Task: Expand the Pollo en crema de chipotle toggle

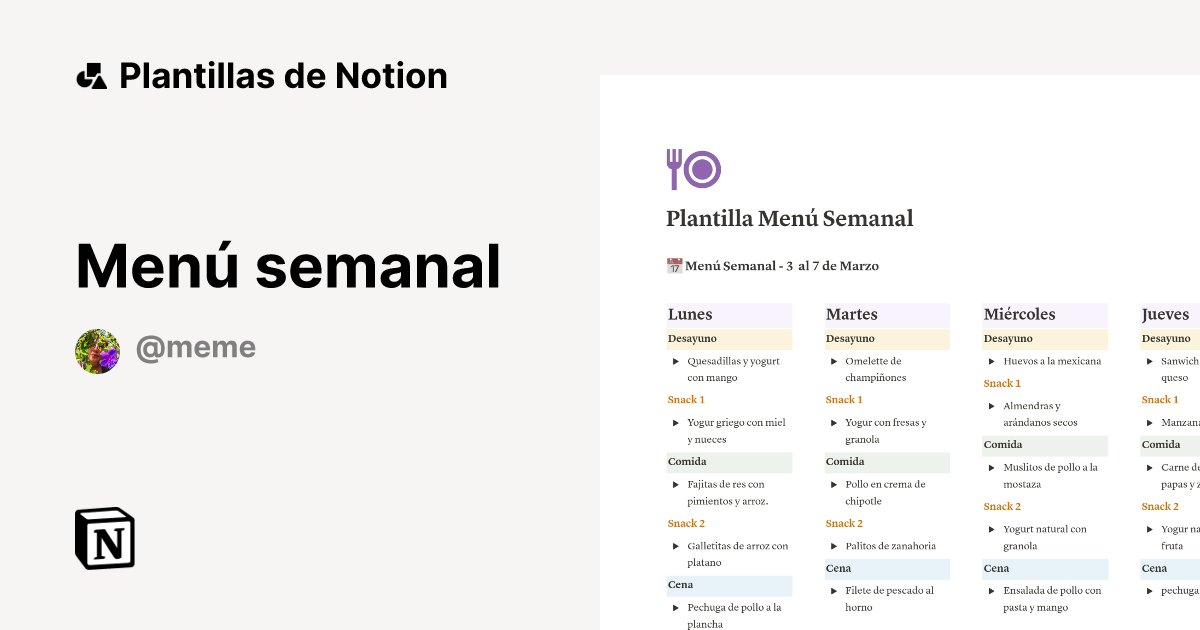Action: pos(833,484)
